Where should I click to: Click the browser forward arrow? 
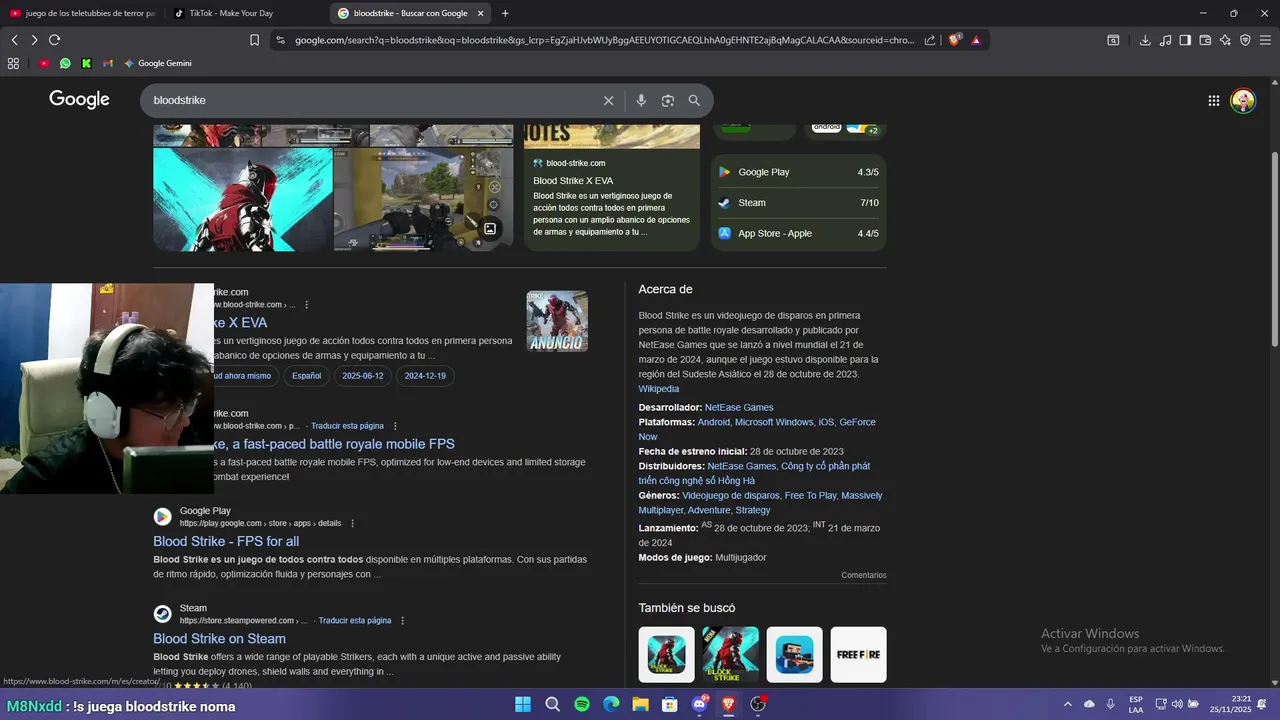tap(34, 40)
